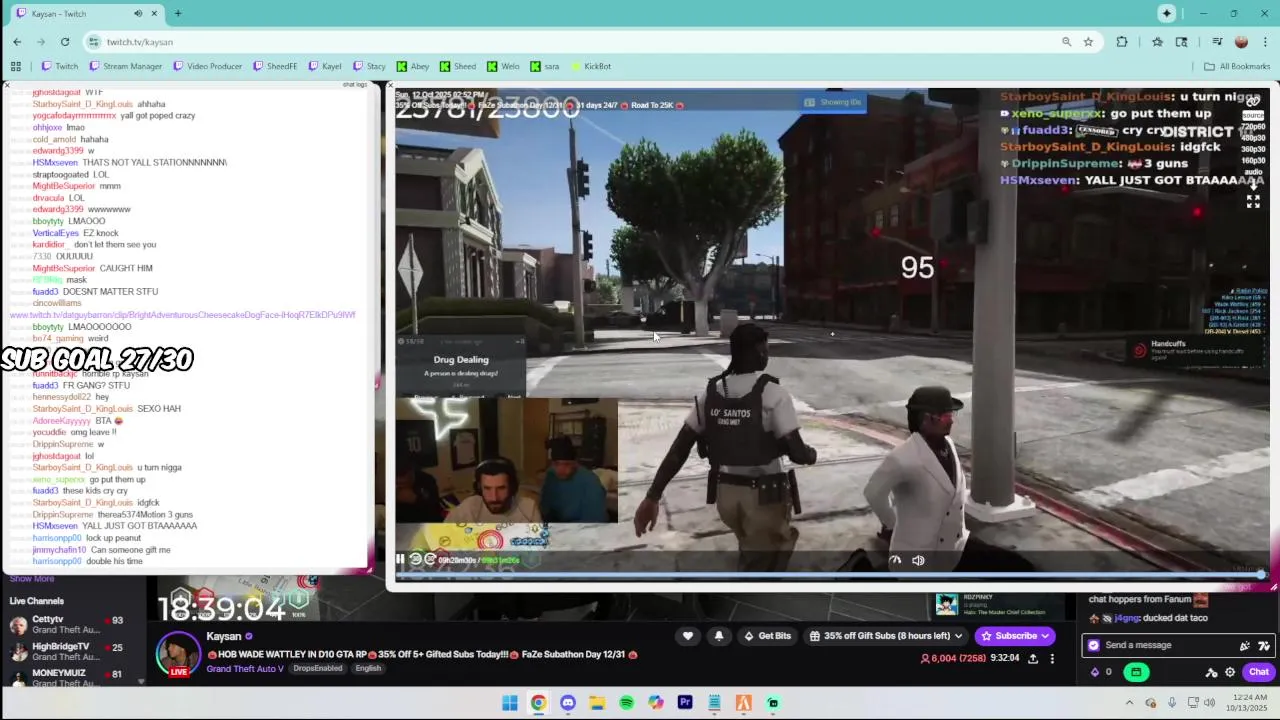Open the 35% off Gift Subs dropdown
This screenshot has height=720, width=1280.
[886, 636]
